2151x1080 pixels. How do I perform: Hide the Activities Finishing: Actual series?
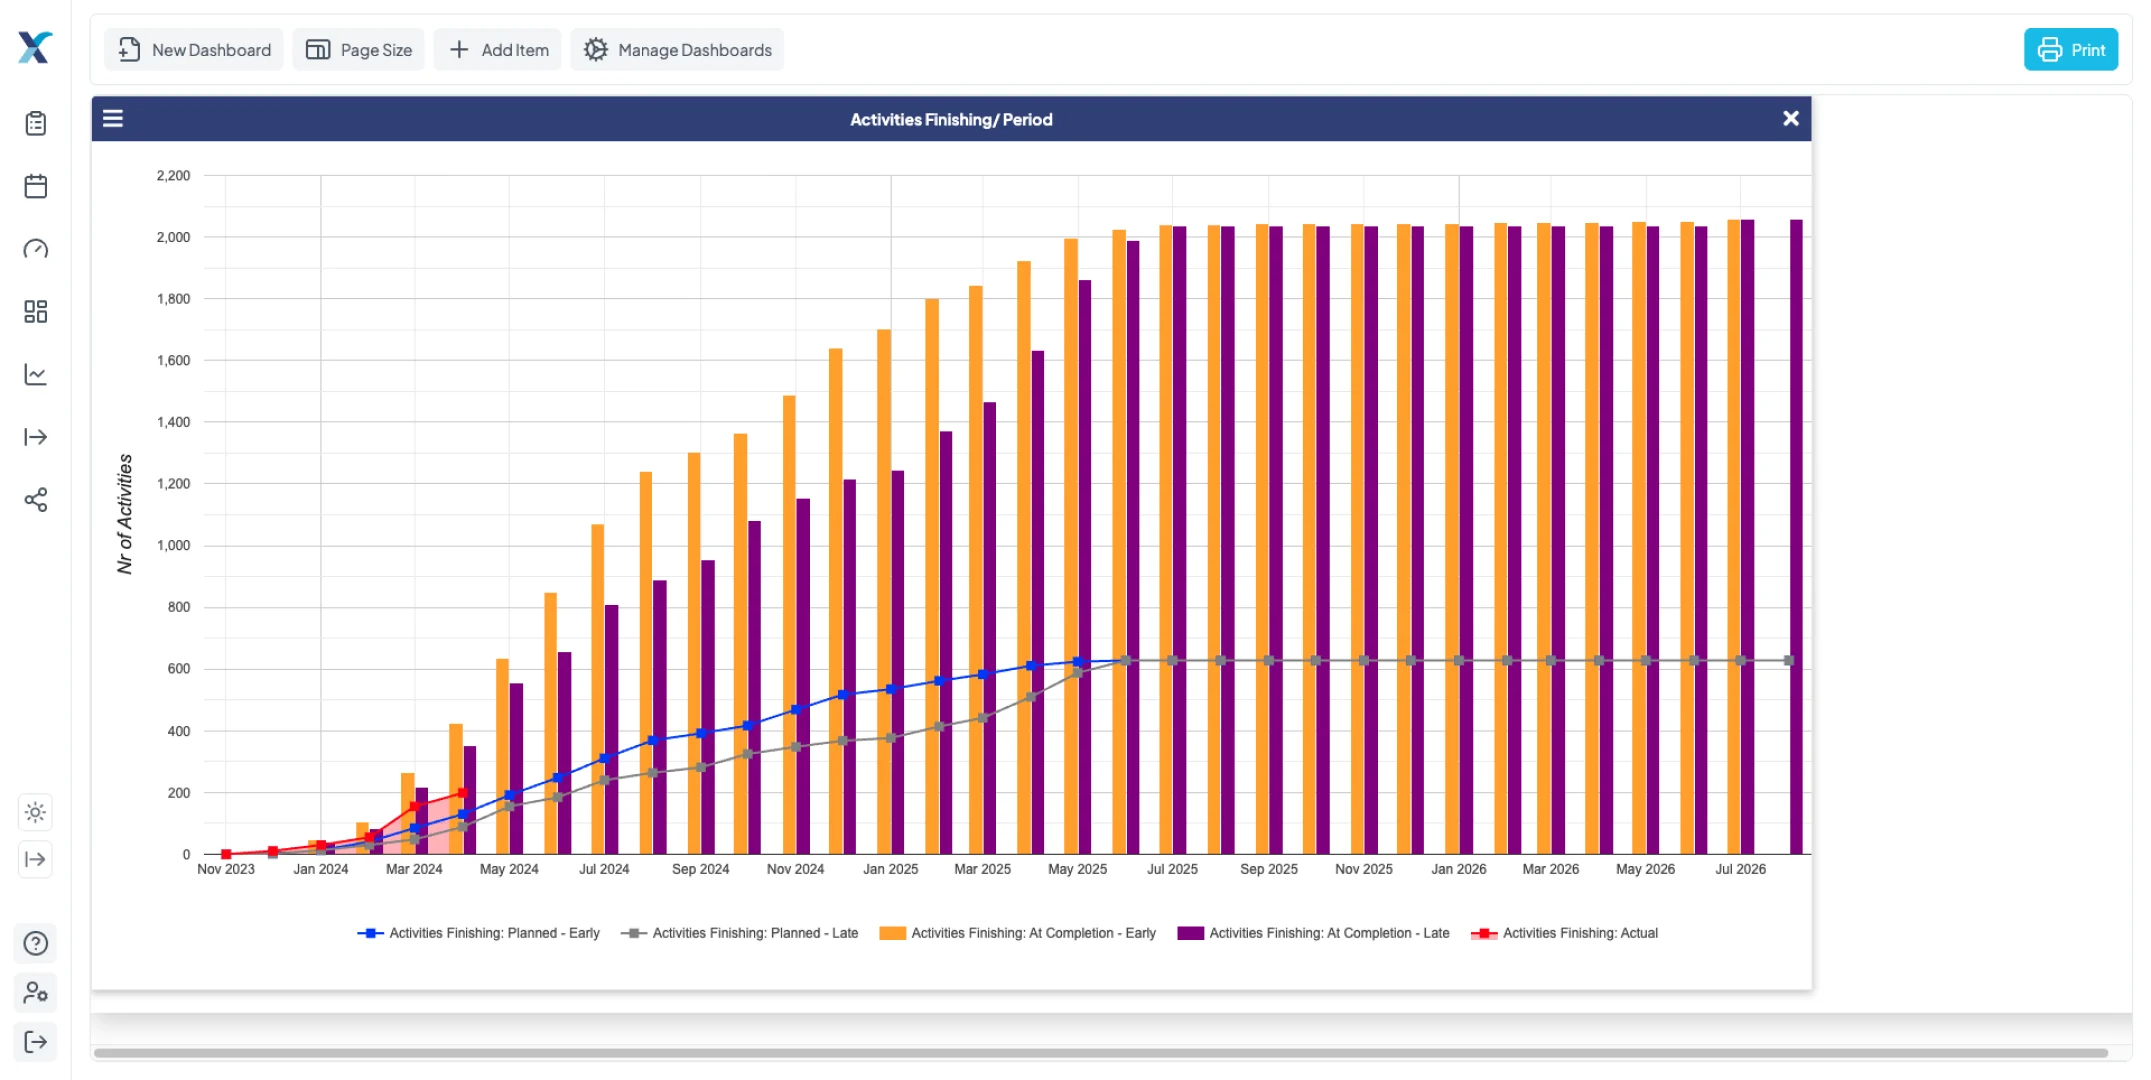(x=1565, y=933)
